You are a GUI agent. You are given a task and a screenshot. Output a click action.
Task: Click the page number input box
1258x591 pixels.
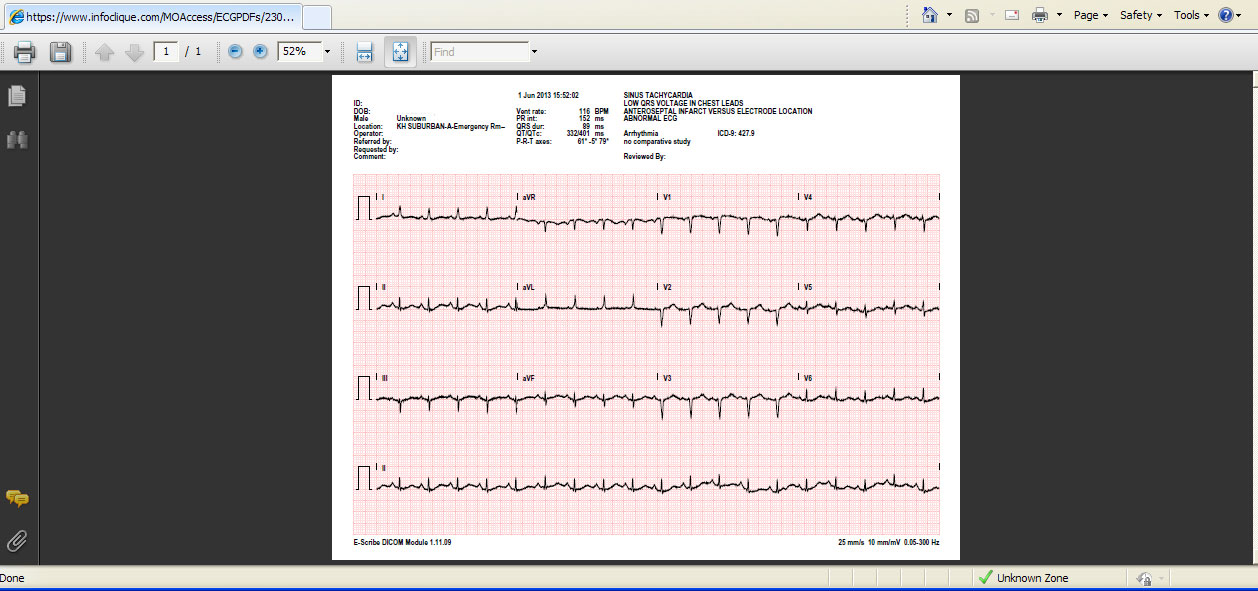click(x=166, y=52)
